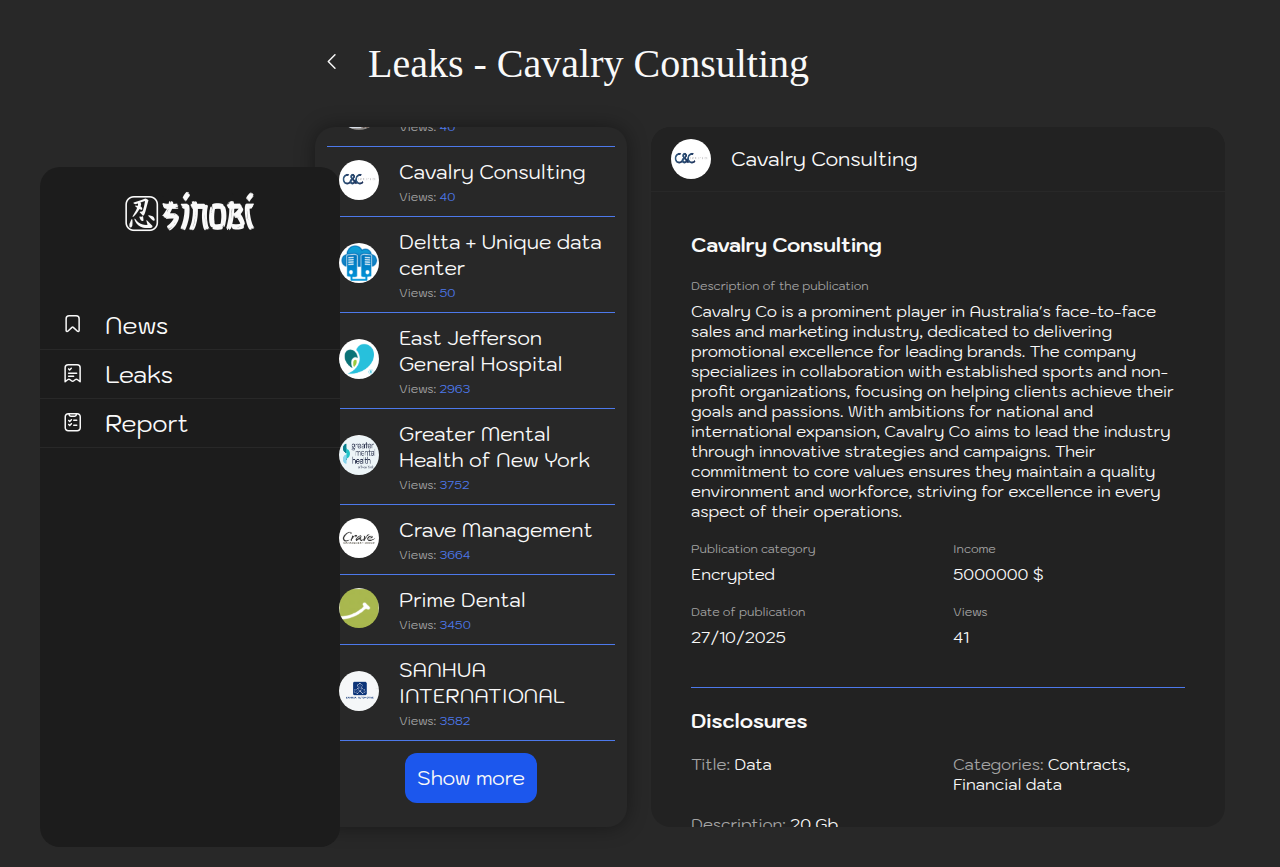Click the Greater Mental Health logo
Image resolution: width=1280 pixels, height=867 pixels.
359,455
